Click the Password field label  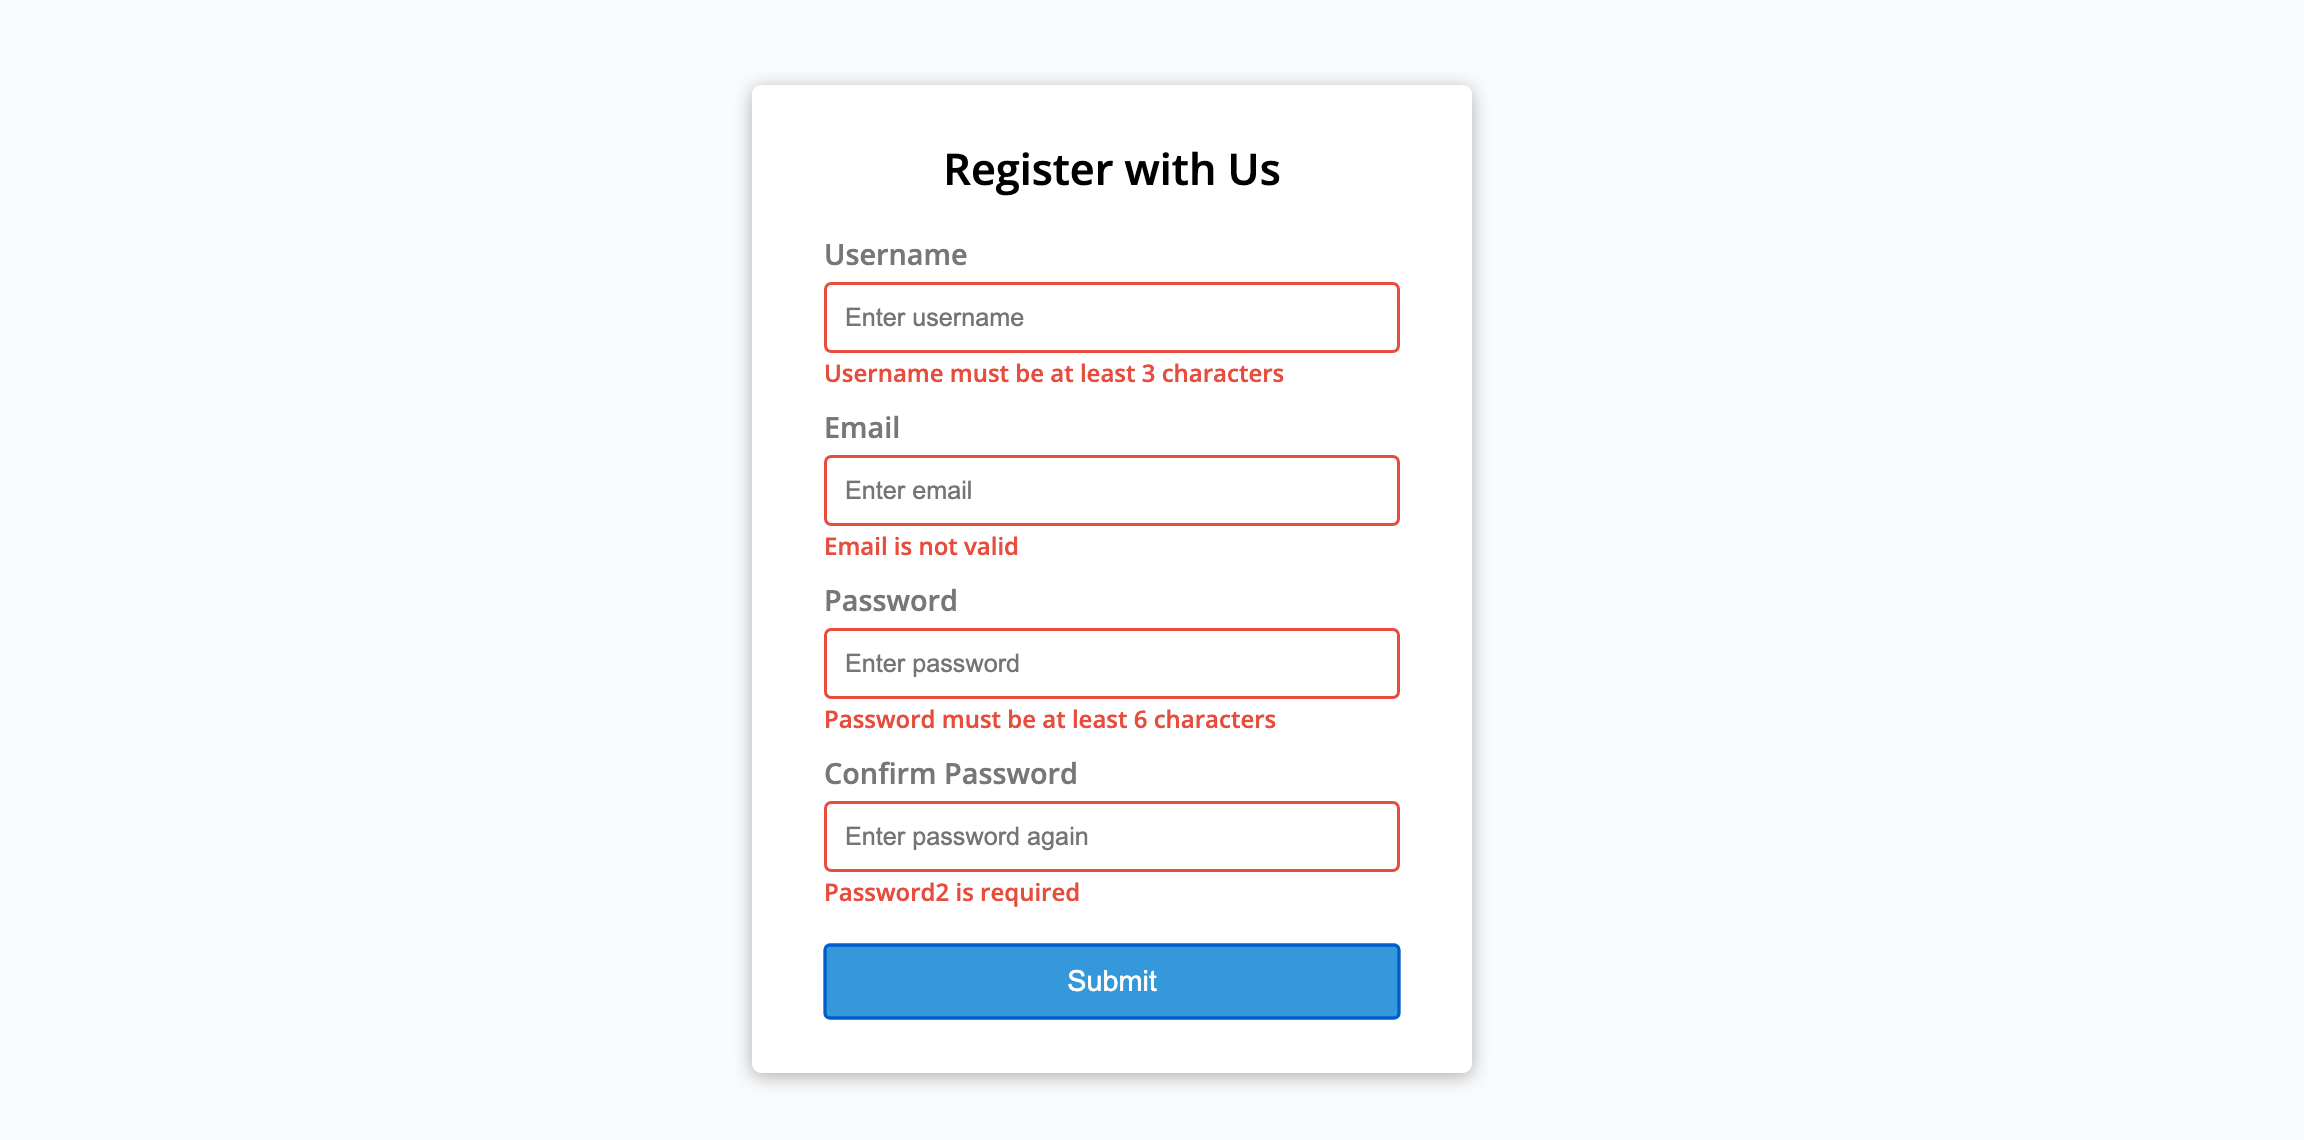pos(890,601)
